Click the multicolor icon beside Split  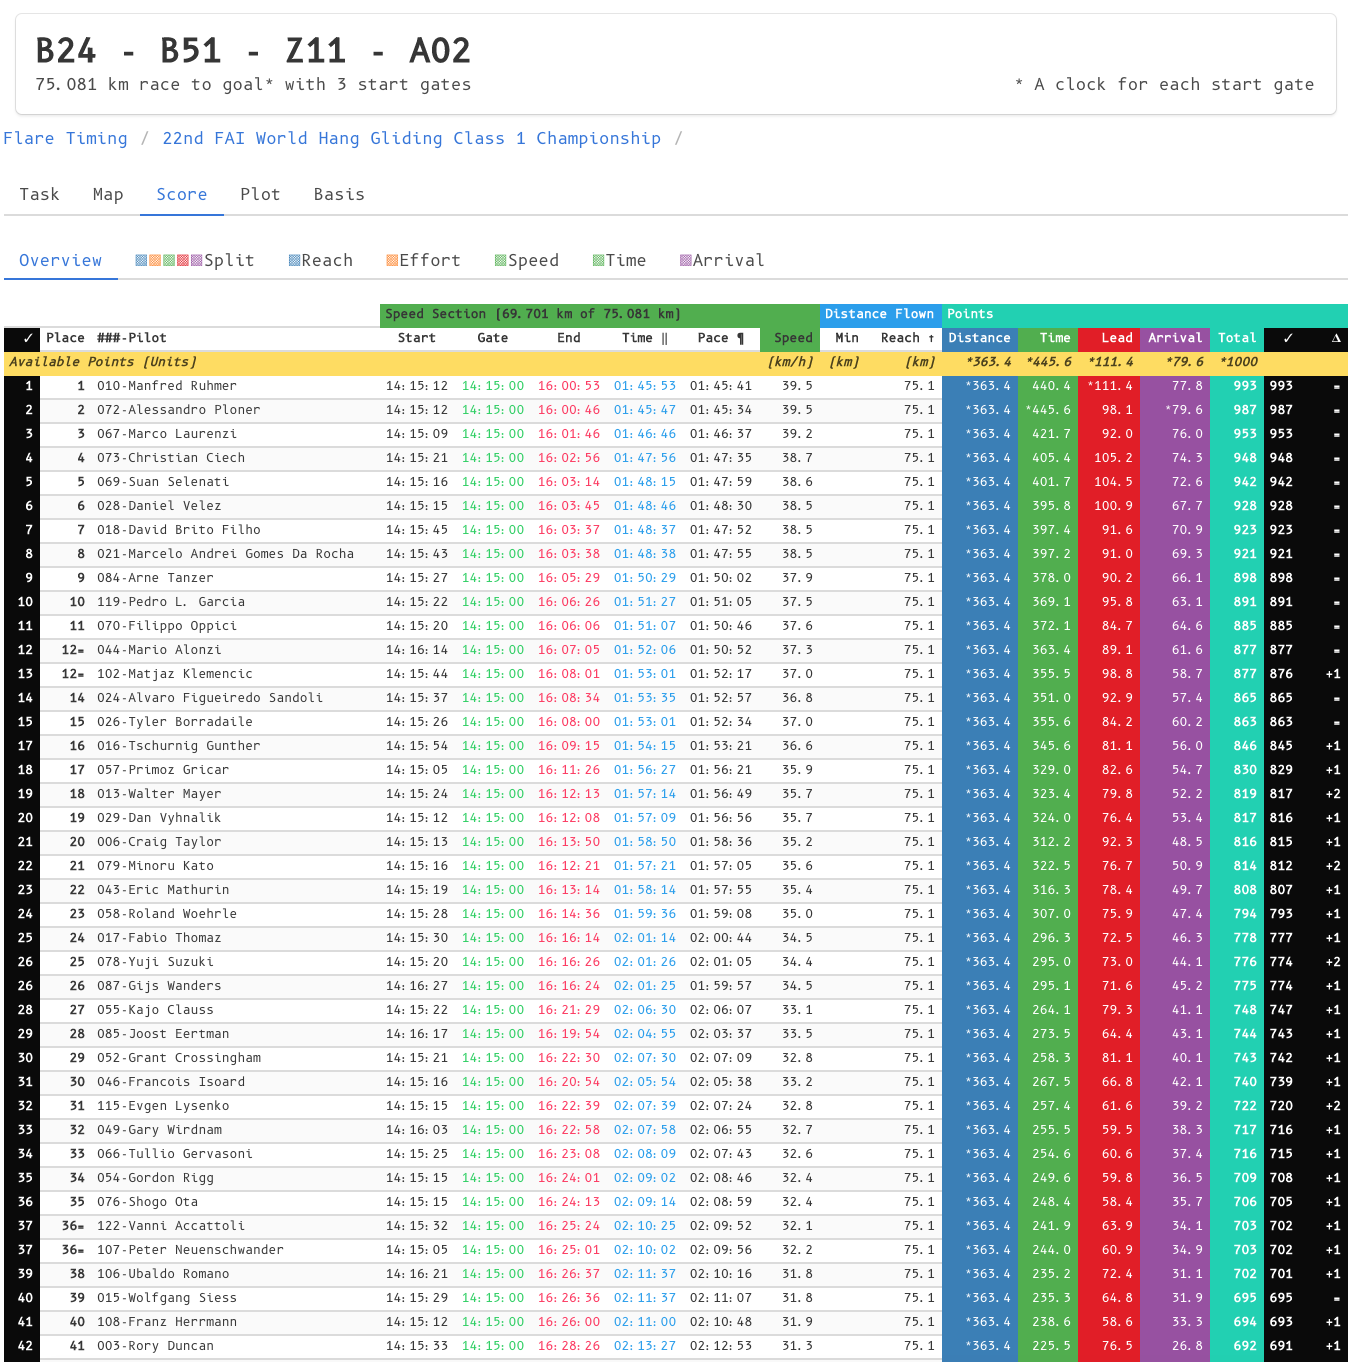(169, 260)
